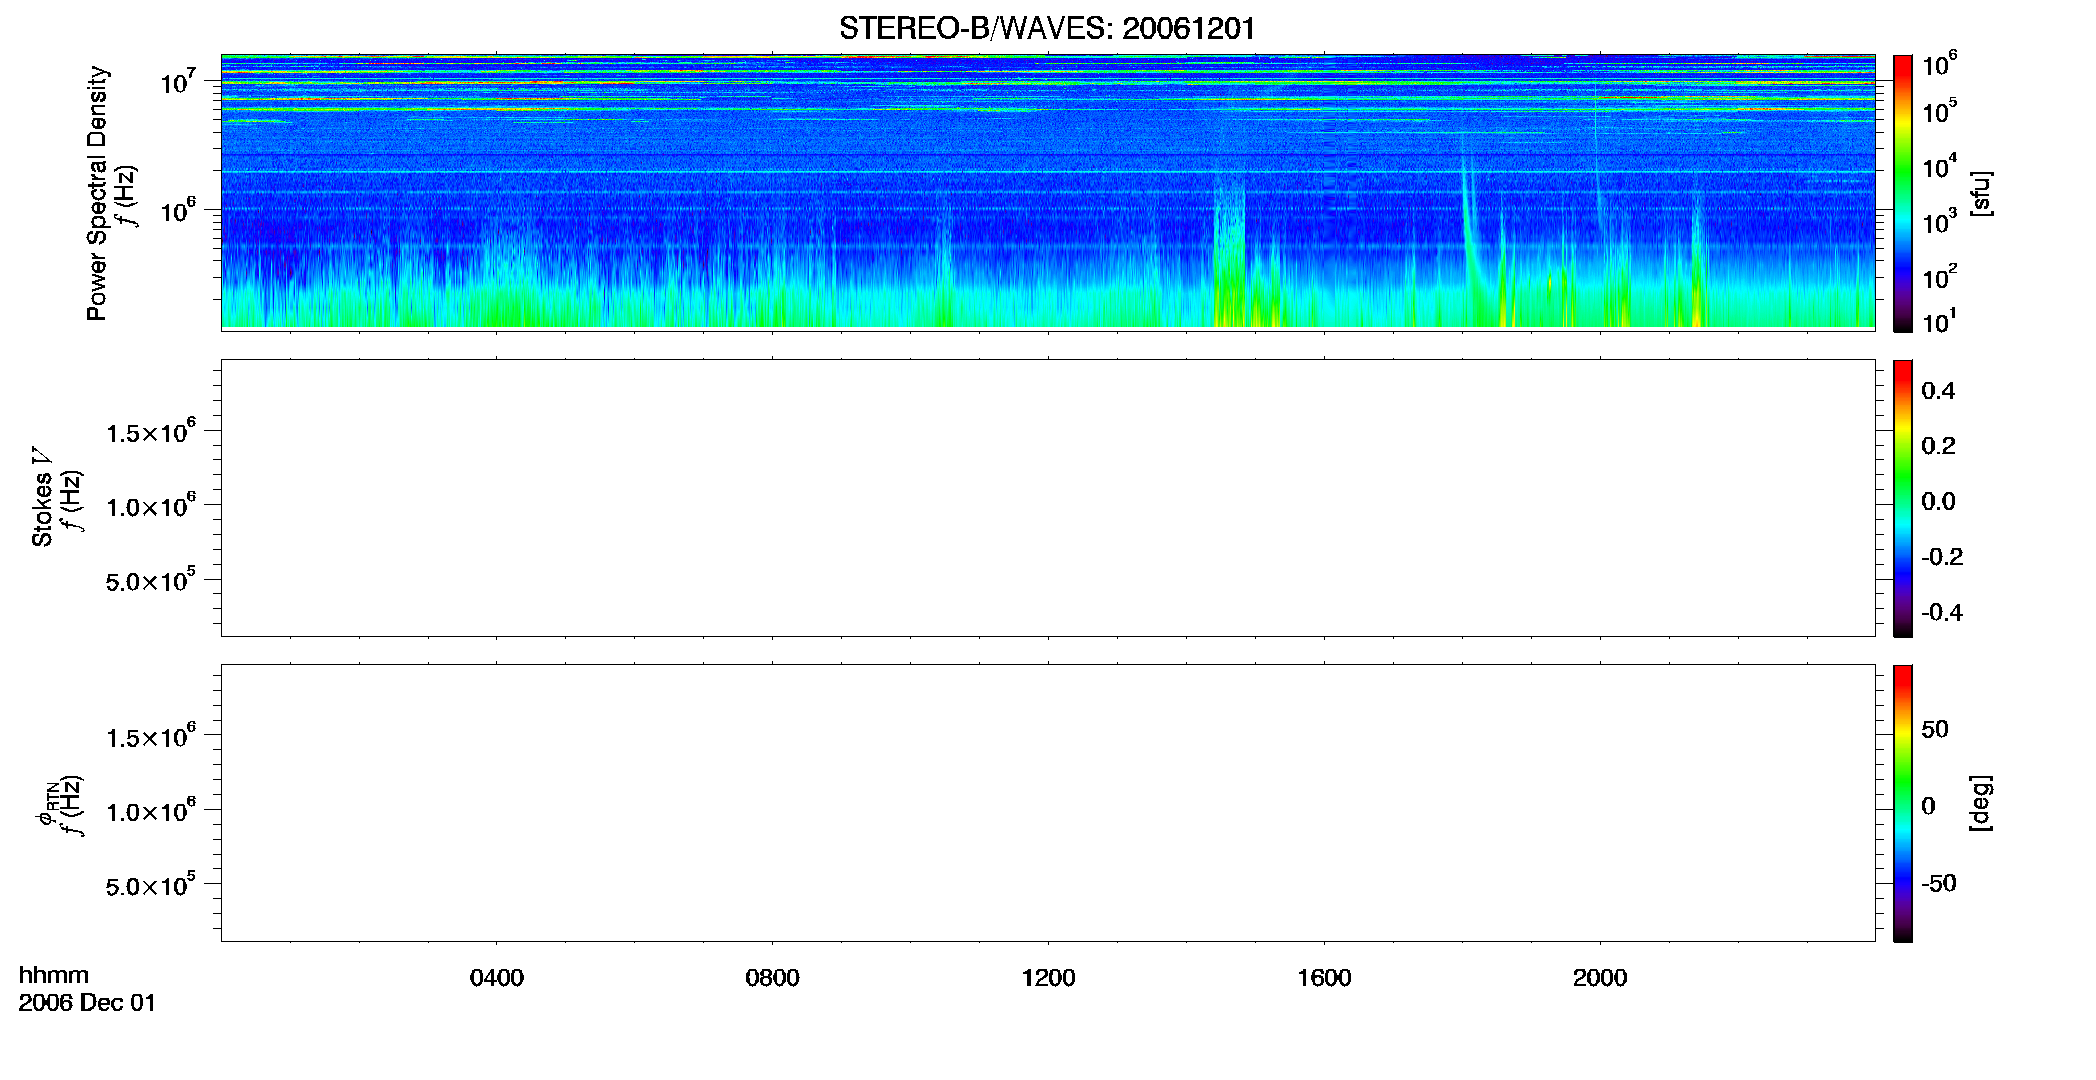The height and width of the screenshot is (1080, 2096).
Task: Click the Power Spectral Density axis label
Action: 97,193
